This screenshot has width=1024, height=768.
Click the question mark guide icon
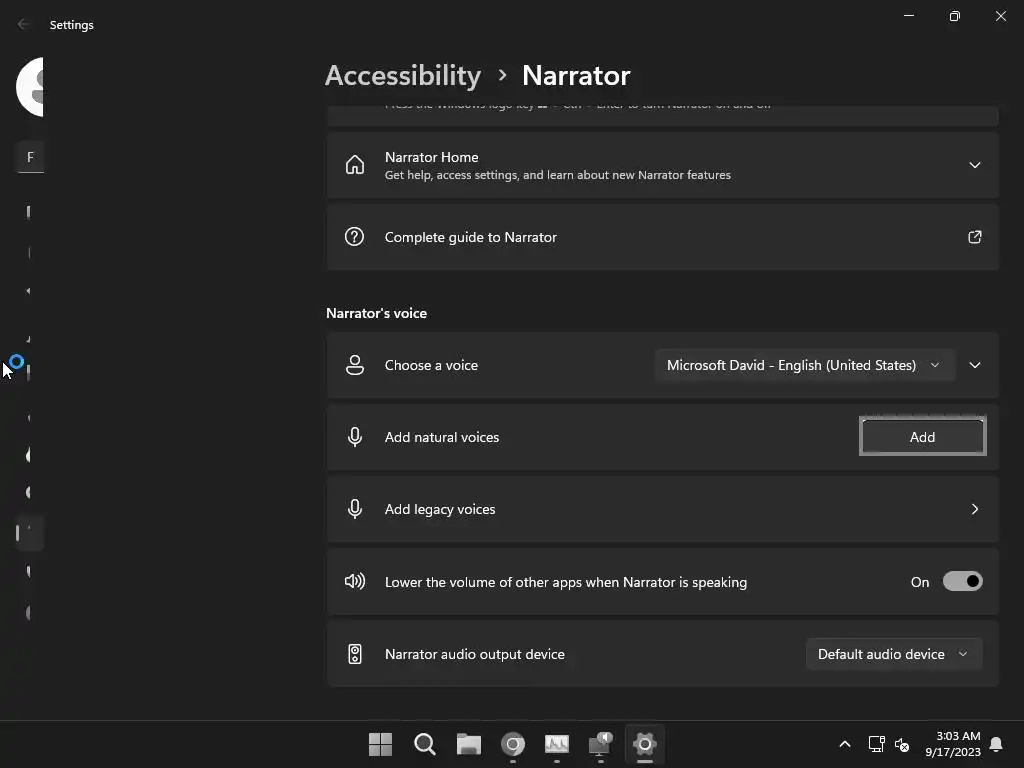[355, 236]
